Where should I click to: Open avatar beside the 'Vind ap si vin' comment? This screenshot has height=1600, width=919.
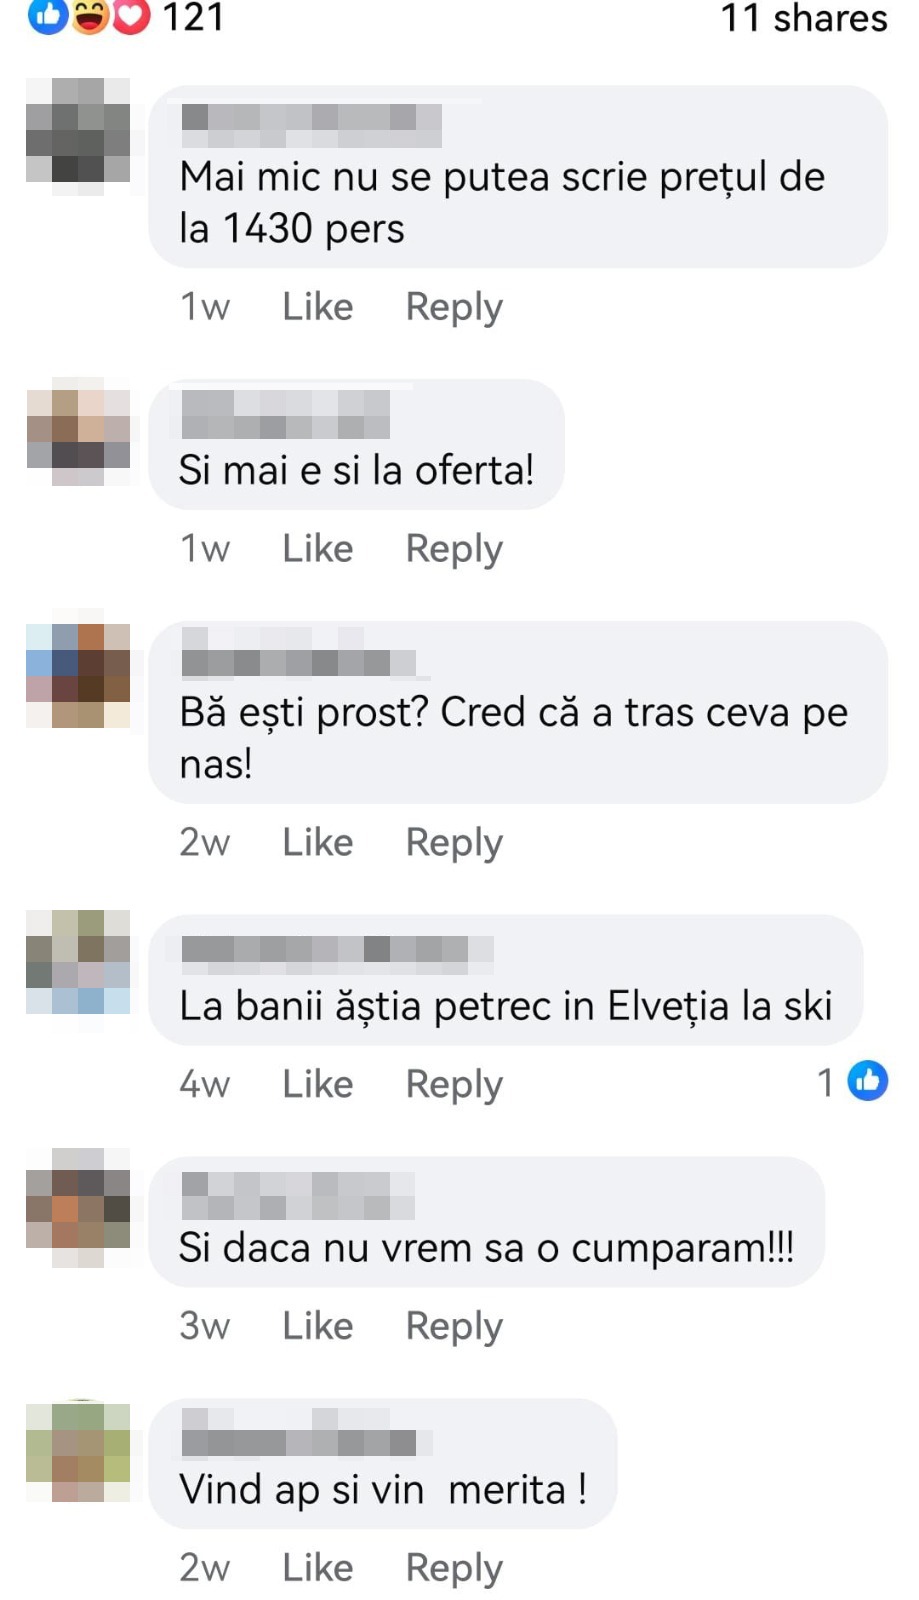[78, 1452]
